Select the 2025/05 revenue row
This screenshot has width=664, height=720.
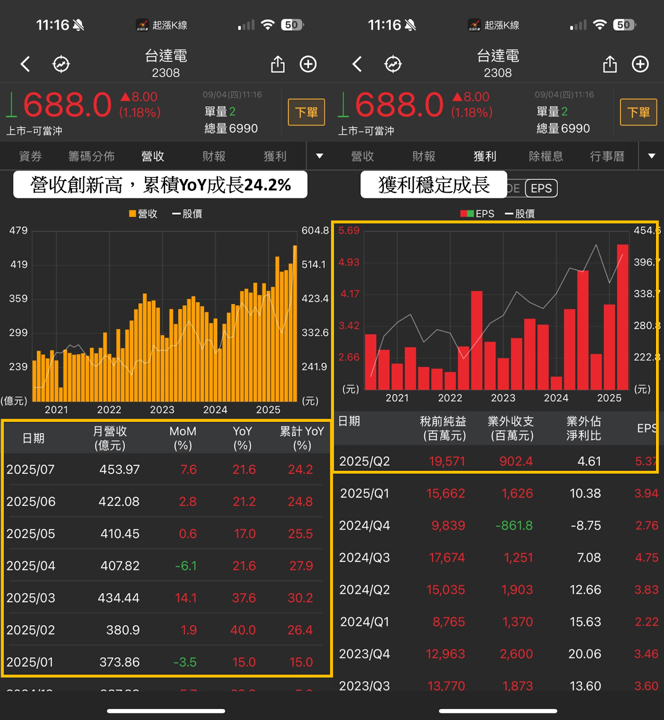pos(166,534)
